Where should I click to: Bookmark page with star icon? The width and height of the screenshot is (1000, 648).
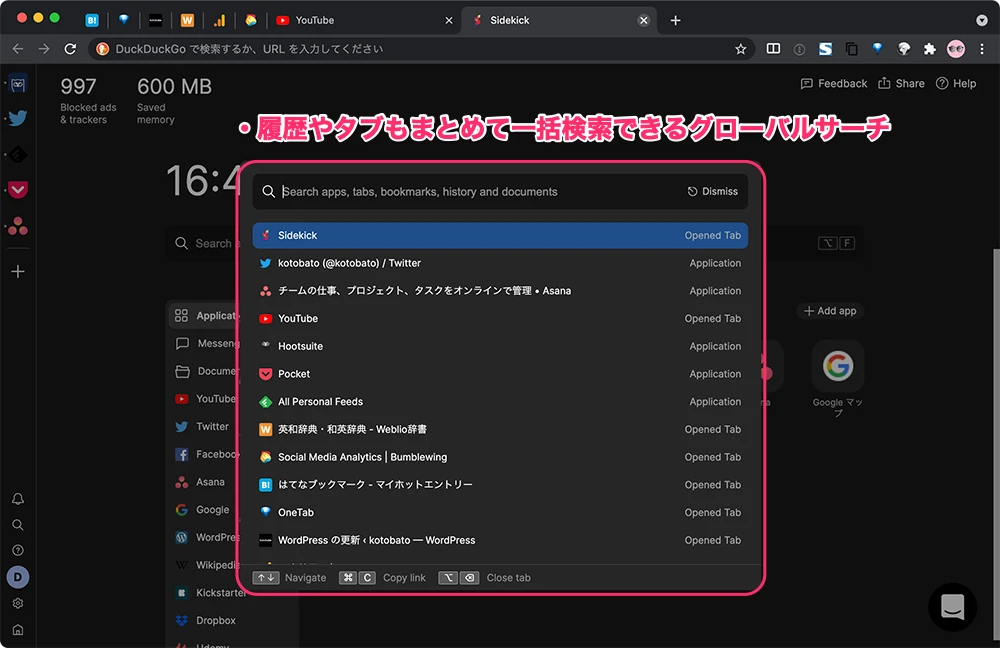[x=740, y=49]
